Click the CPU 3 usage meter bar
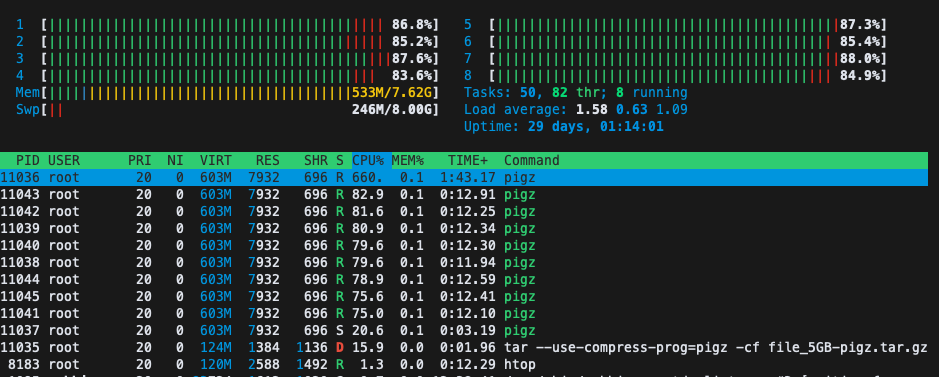The height and width of the screenshot is (377, 939). click(x=240, y=59)
